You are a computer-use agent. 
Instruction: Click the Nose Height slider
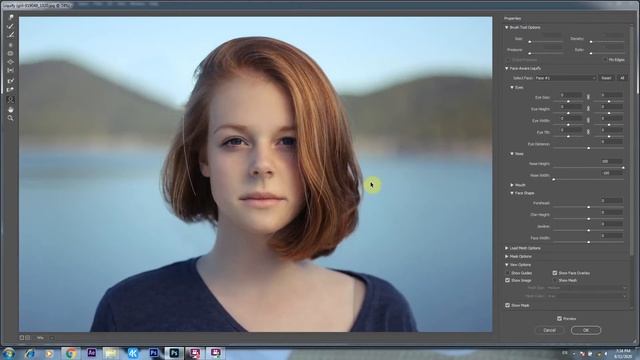(x=588, y=168)
